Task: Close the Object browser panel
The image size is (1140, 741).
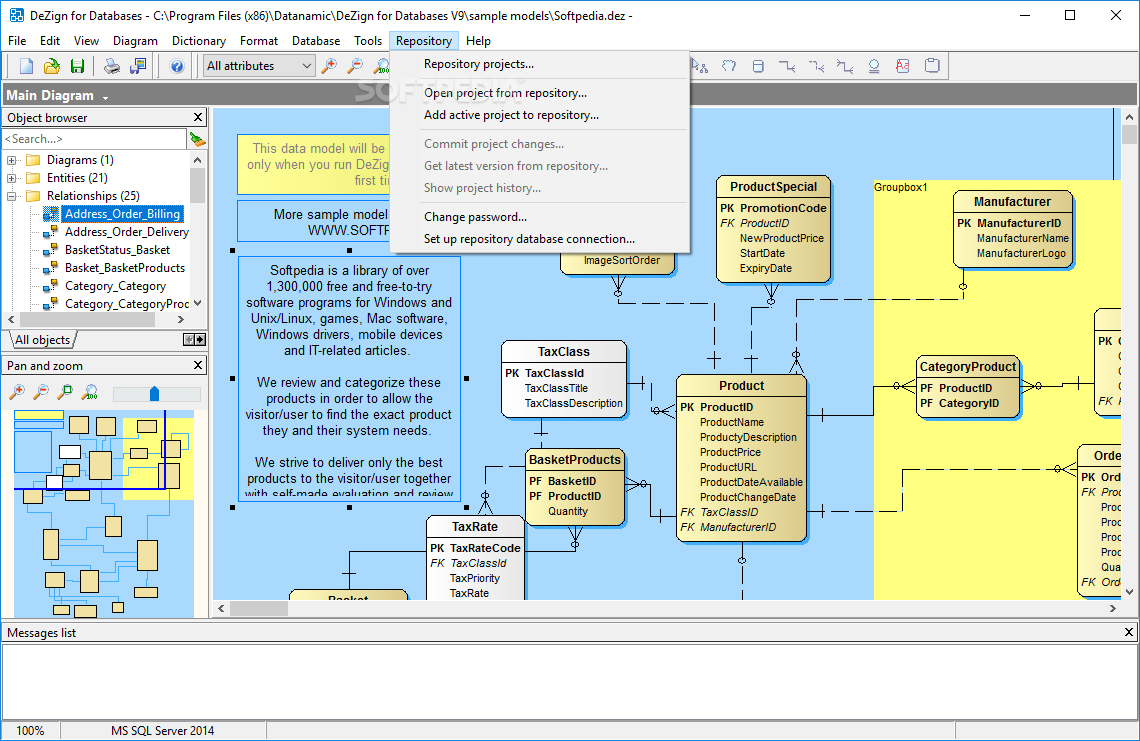Action: point(198,117)
